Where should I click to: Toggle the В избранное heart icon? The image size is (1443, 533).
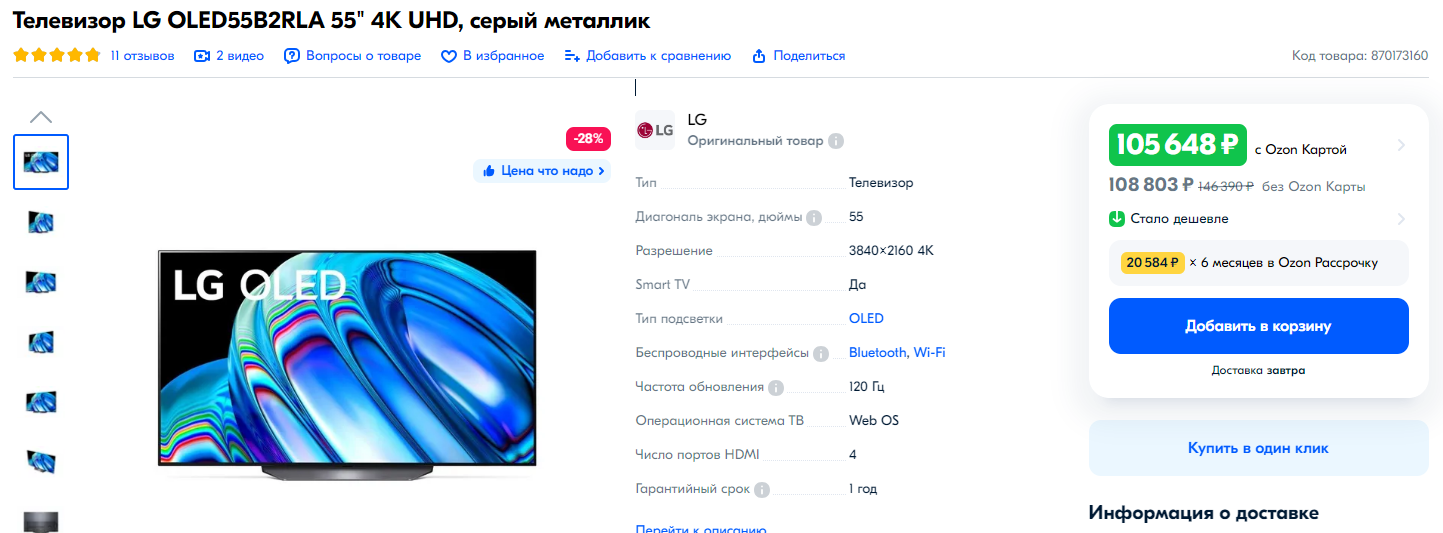449,56
